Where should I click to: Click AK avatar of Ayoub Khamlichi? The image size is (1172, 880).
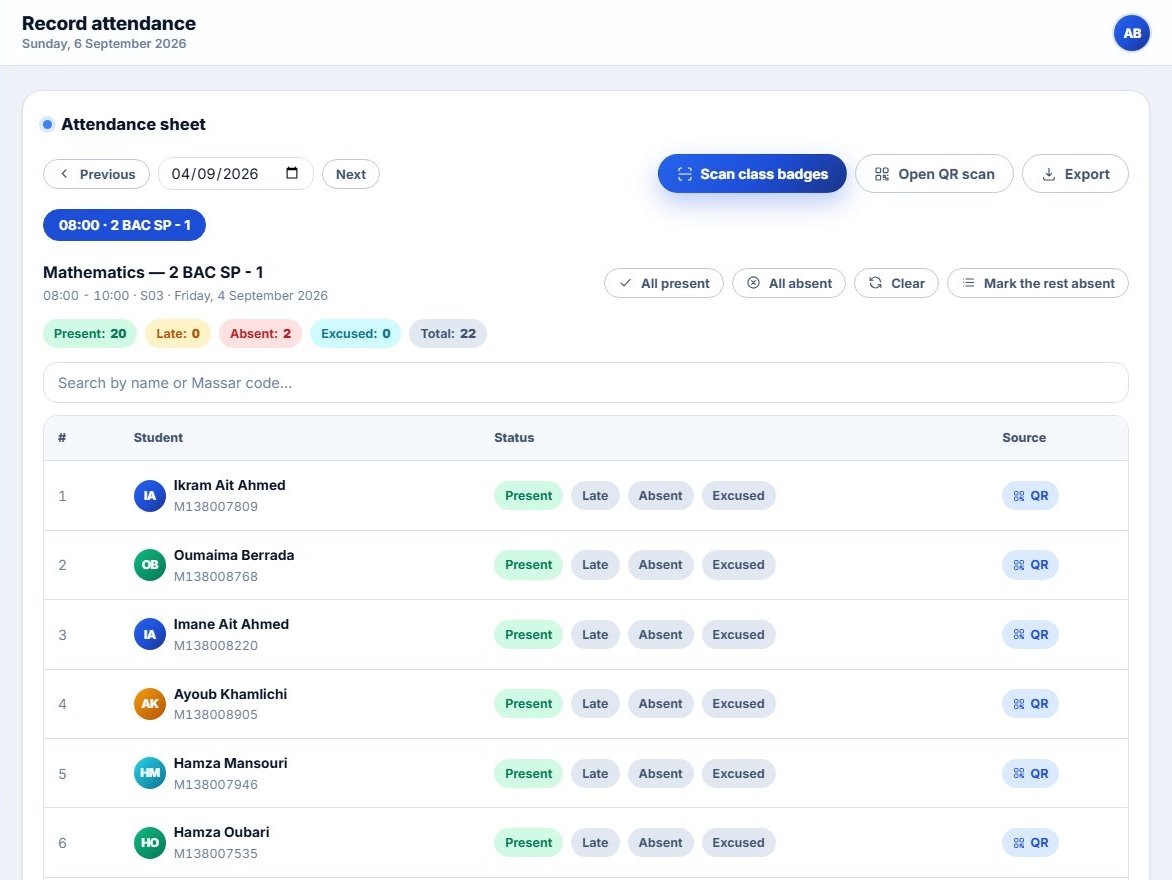(x=149, y=704)
